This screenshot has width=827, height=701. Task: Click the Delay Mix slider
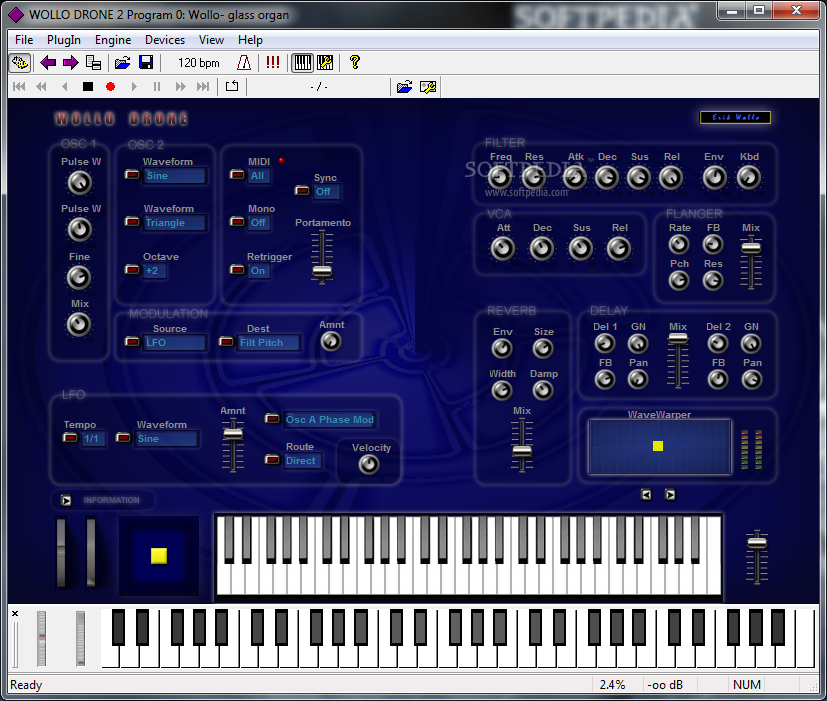[678, 361]
